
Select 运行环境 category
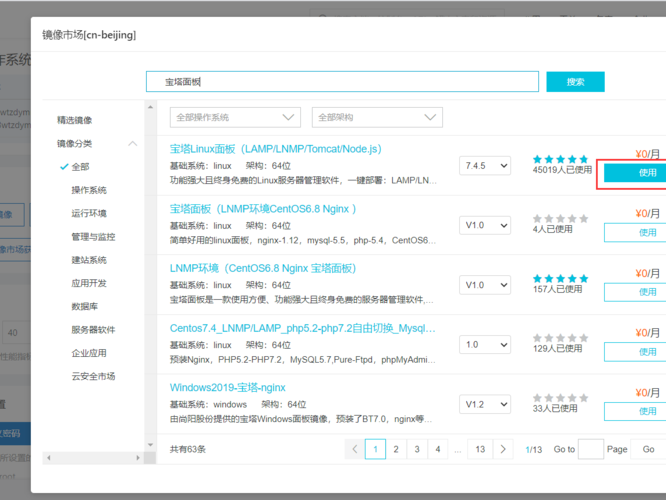coord(89,213)
